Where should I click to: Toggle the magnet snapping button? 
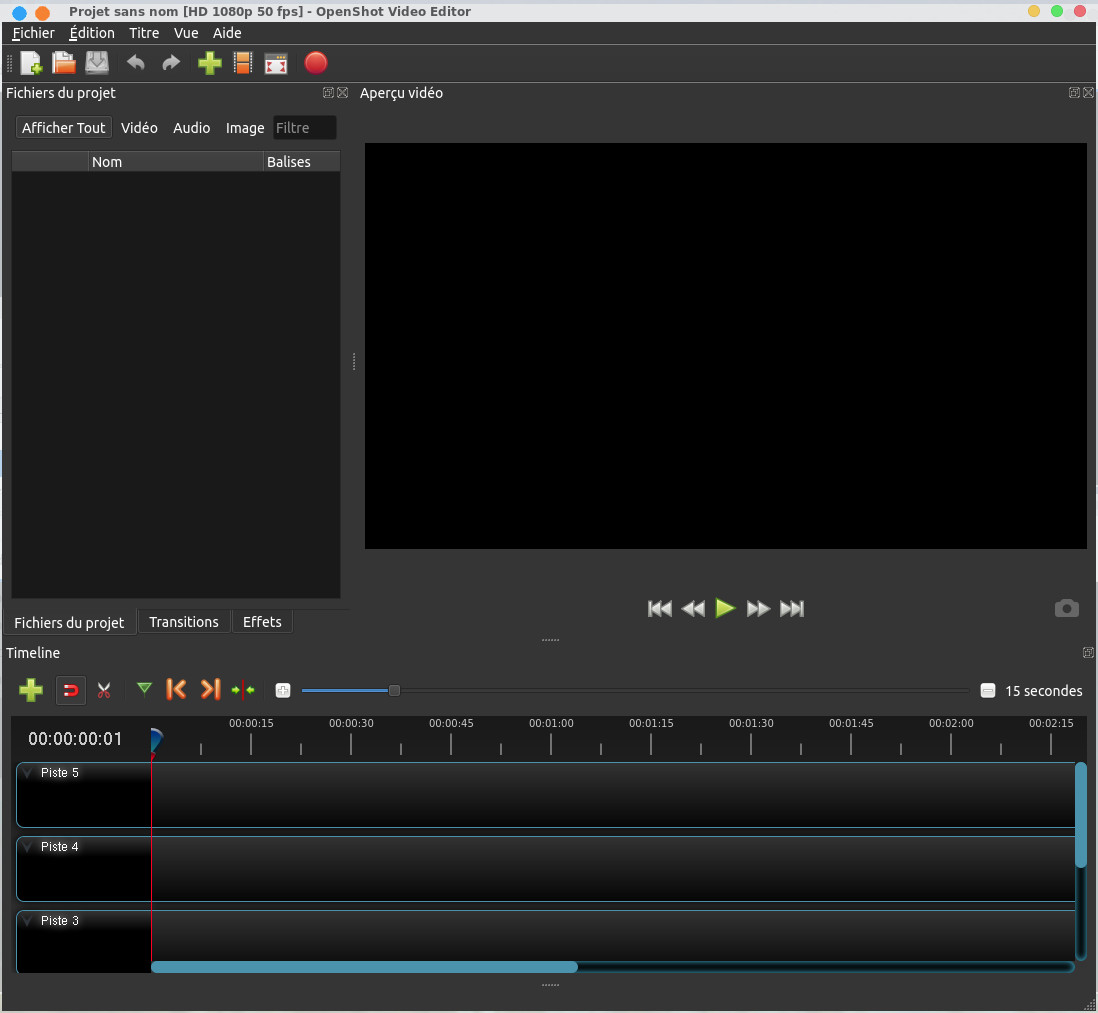[x=71, y=690]
